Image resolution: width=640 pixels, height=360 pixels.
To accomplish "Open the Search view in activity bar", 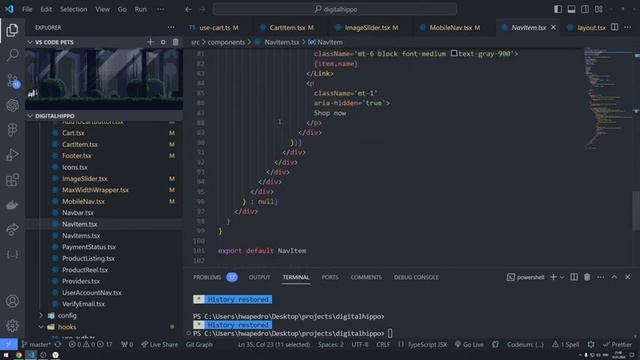I will [12, 55].
